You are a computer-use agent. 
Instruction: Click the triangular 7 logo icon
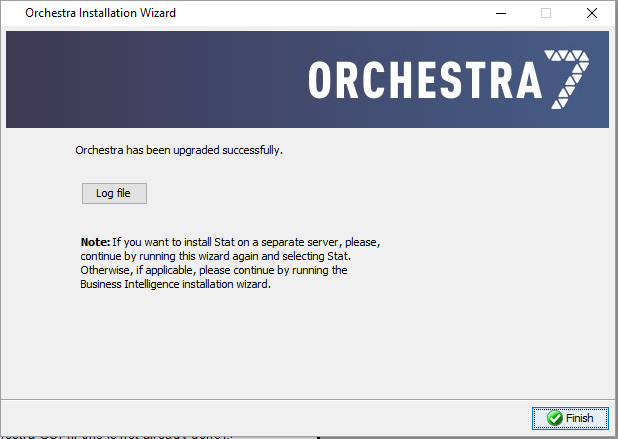[x=567, y=79]
